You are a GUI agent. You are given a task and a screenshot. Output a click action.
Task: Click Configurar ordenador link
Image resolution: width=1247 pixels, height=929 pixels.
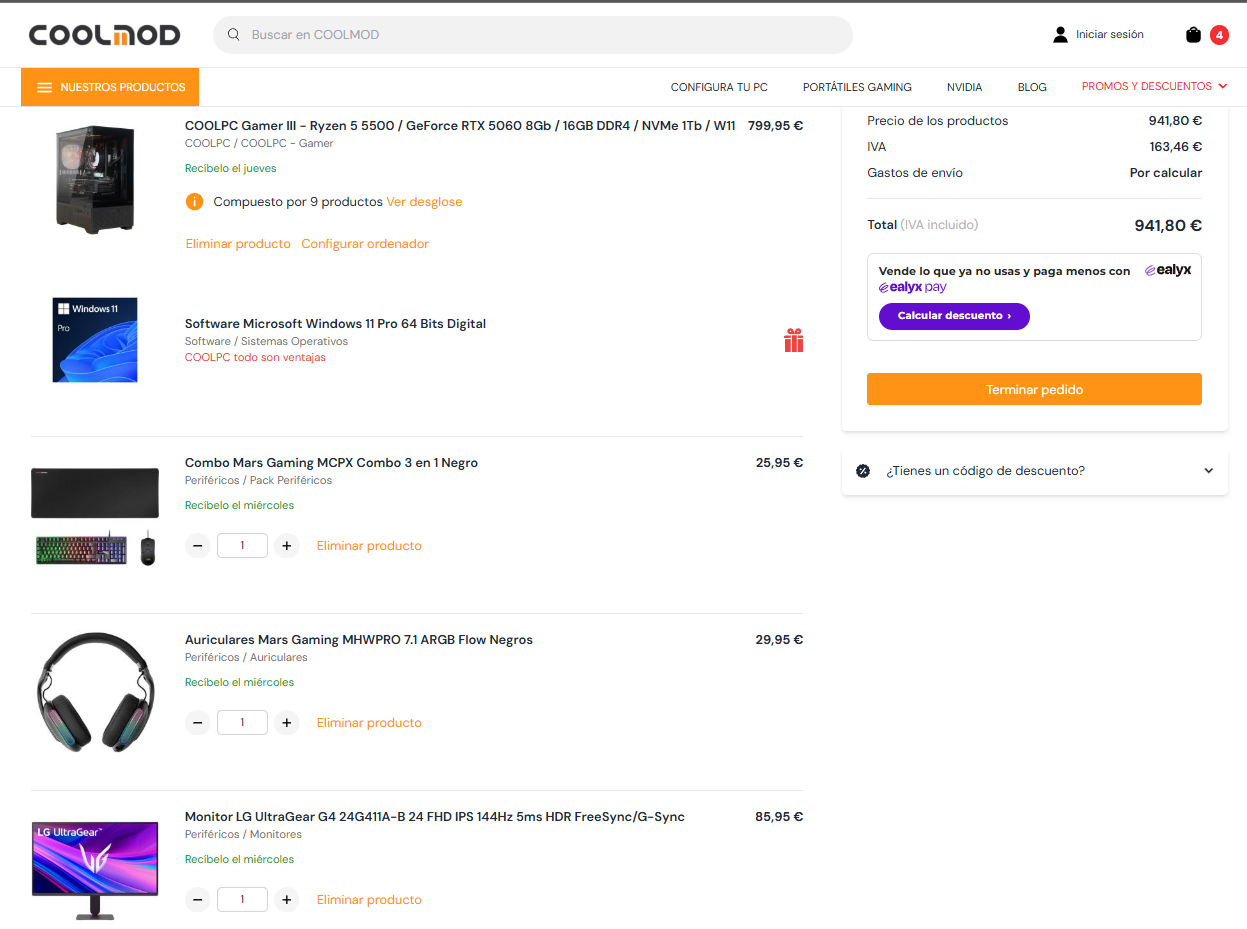(365, 244)
